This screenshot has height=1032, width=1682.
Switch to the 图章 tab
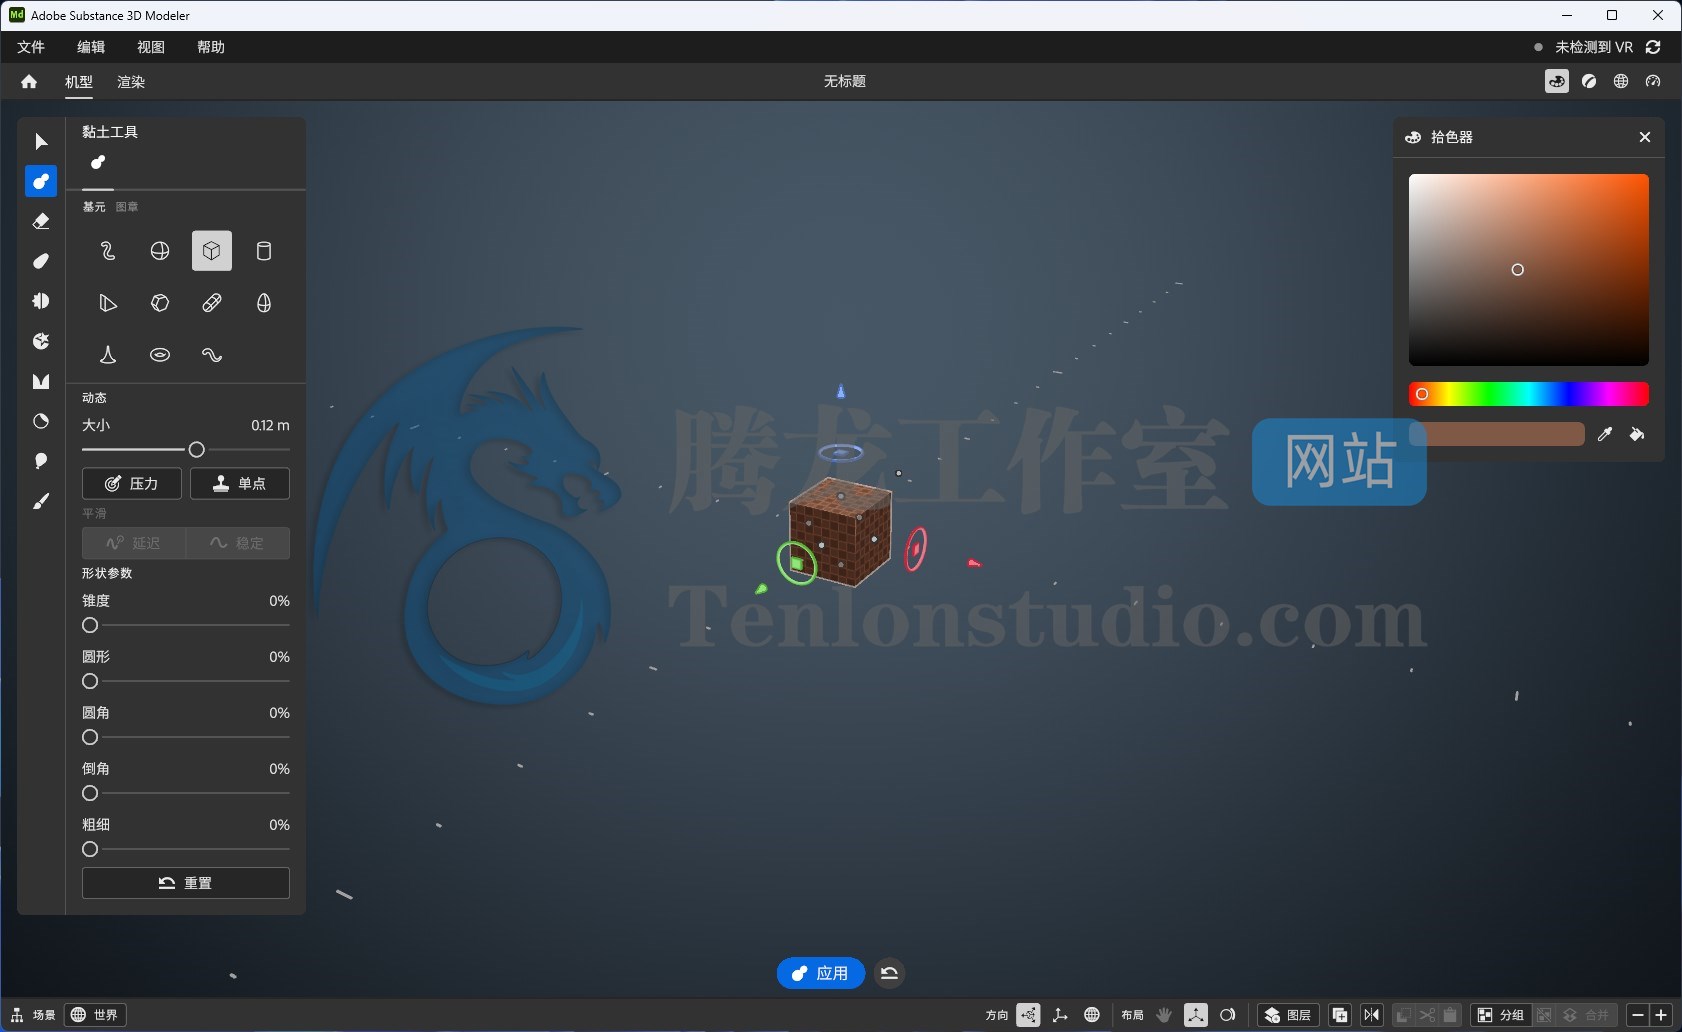tap(127, 207)
